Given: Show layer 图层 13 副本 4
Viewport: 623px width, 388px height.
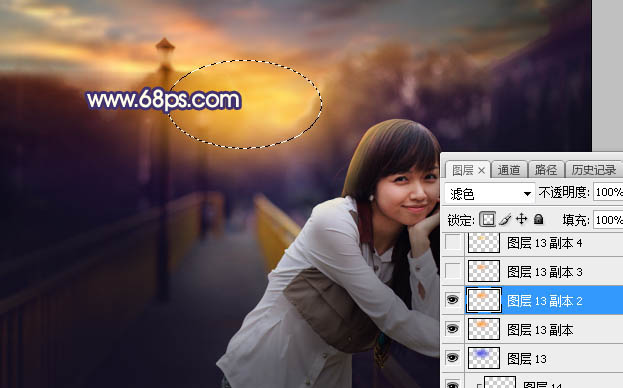Looking at the screenshot, I should click(453, 243).
